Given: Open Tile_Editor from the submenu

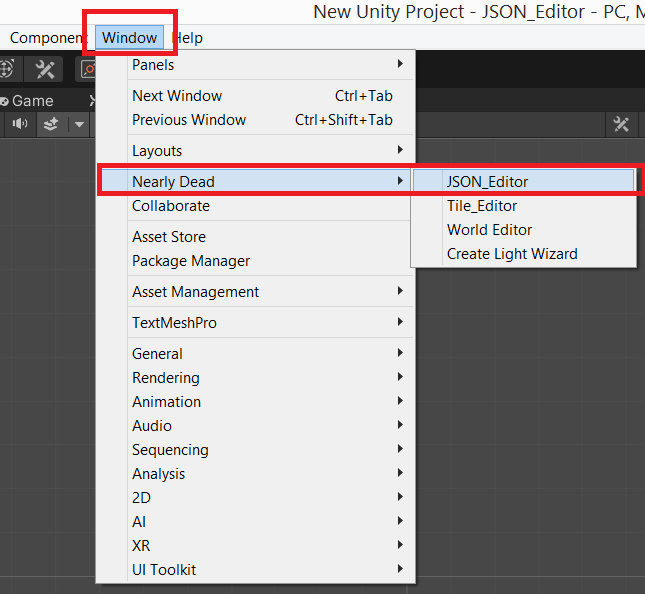Looking at the screenshot, I should tap(482, 206).
